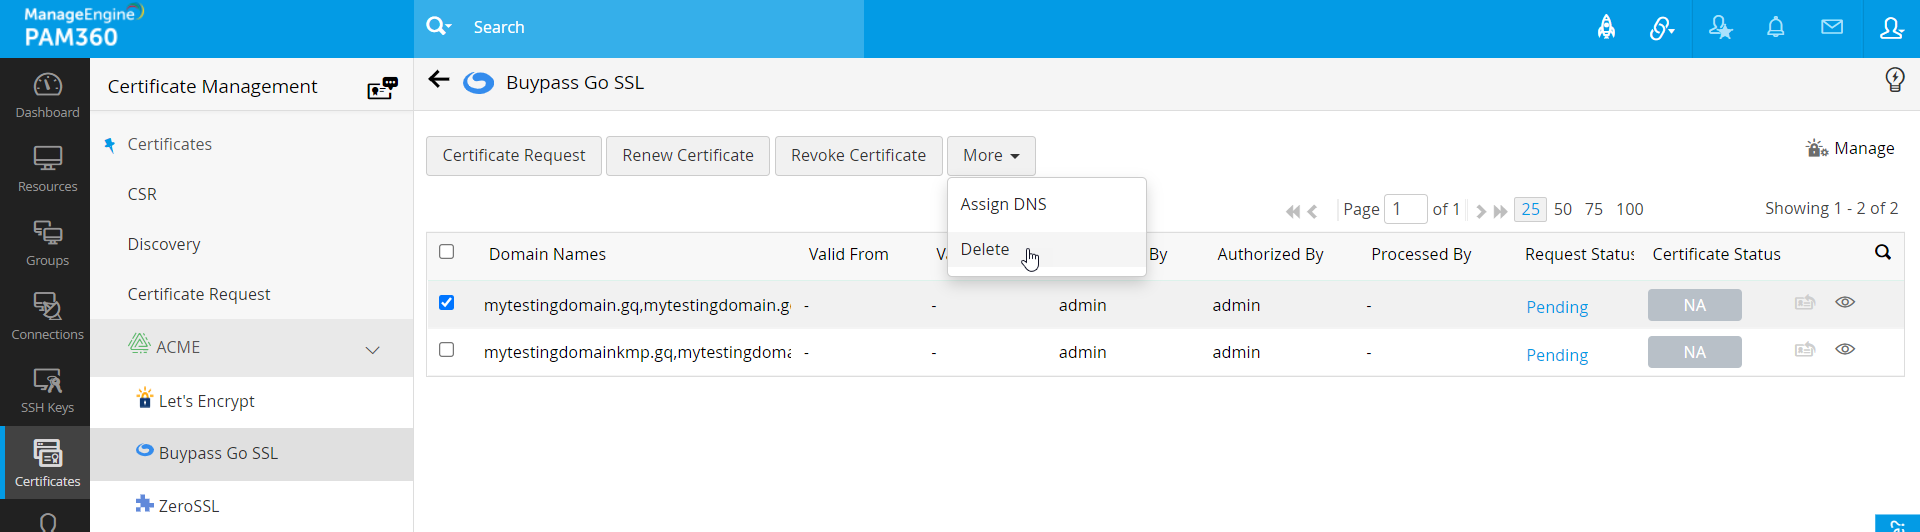Click the page number input field
Screen dimensions: 1920x532
1405,209
